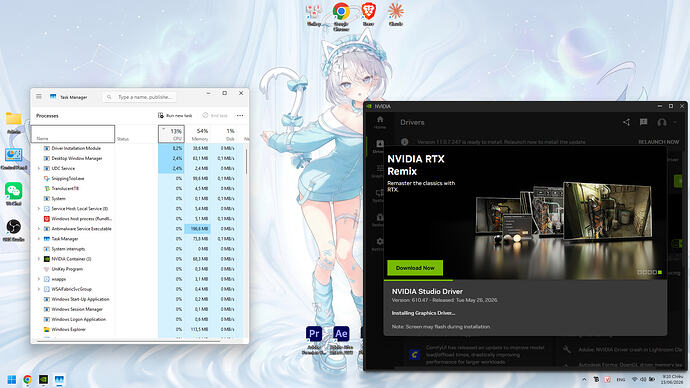Expand Service Host Local Service group
Image resolution: width=690 pixels, height=388 pixels.
[39, 209]
